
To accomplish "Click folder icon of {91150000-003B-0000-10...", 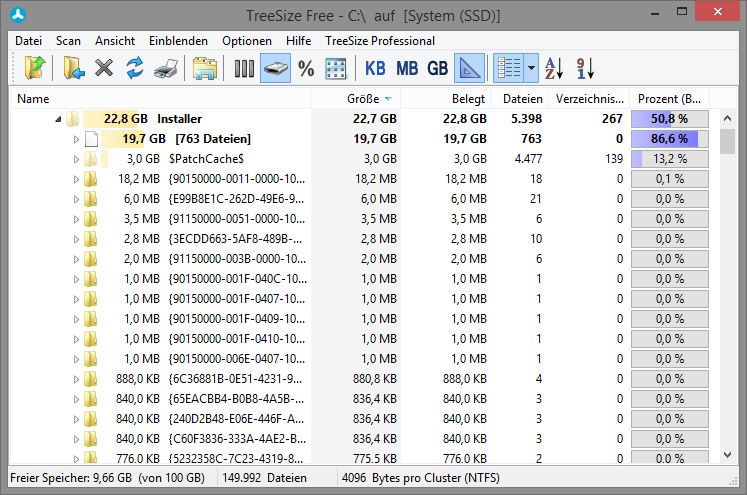I will (x=91, y=259).
